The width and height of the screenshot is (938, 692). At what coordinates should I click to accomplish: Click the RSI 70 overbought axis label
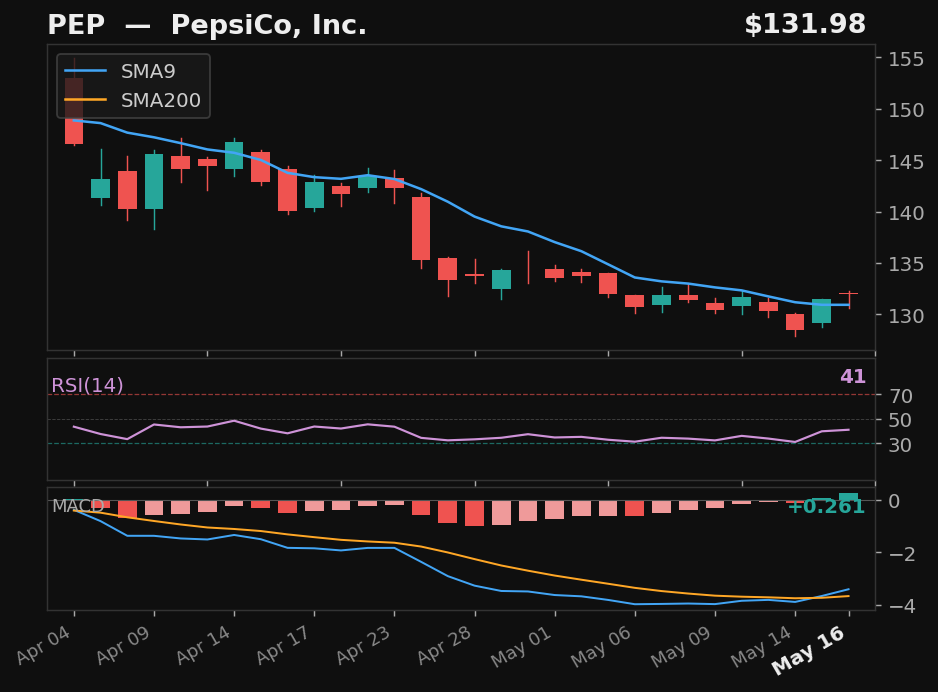click(x=900, y=395)
